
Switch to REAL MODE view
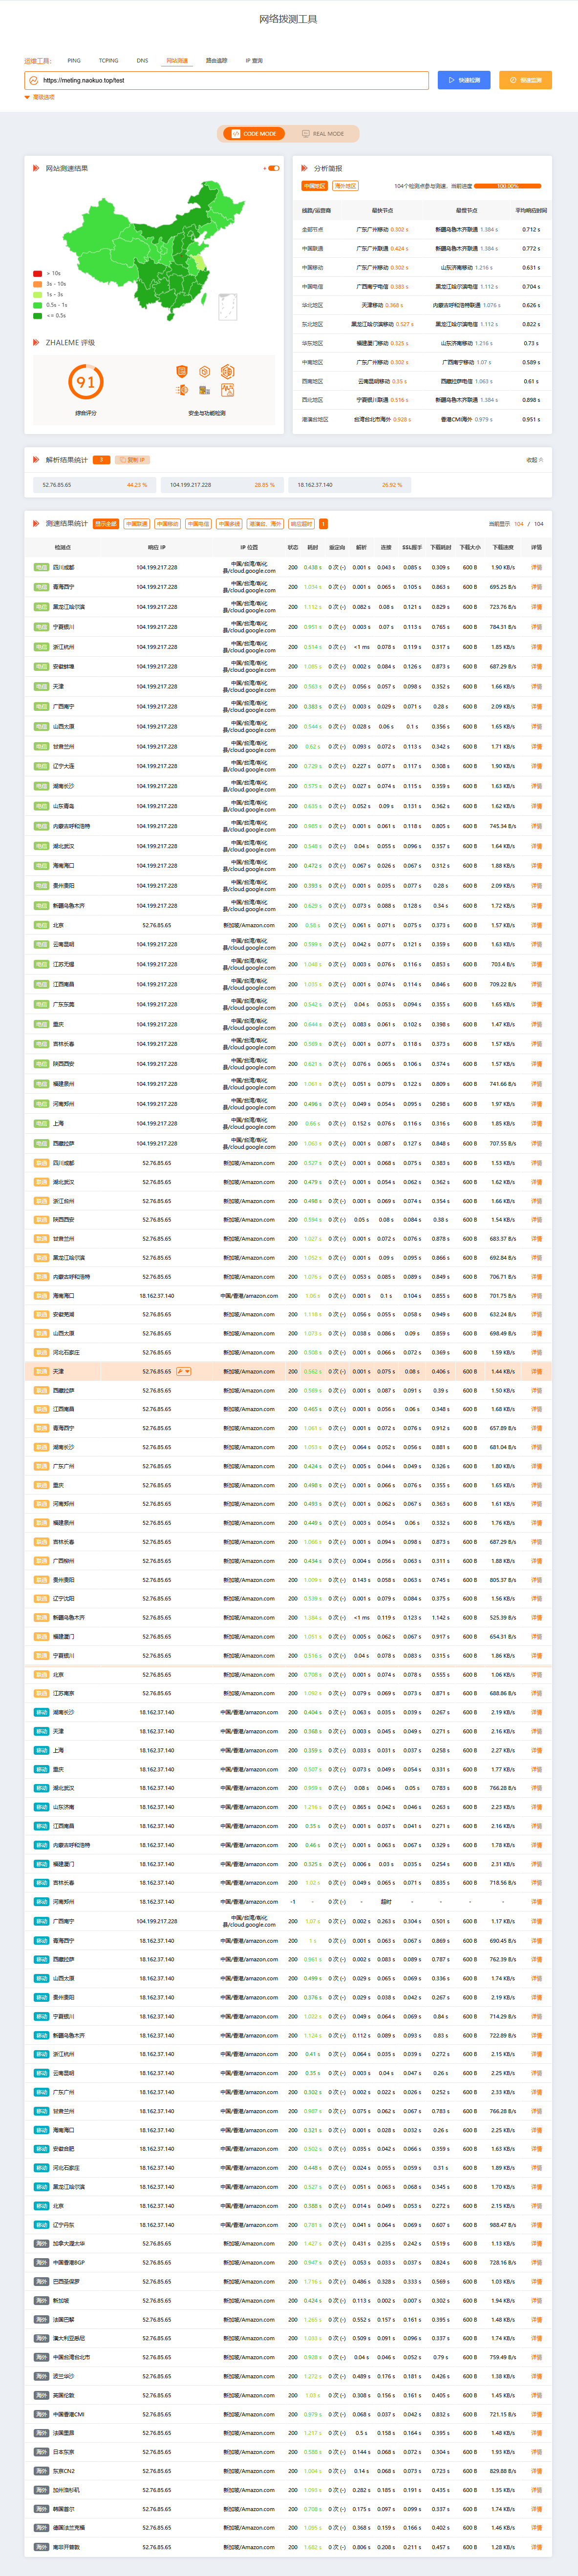[x=322, y=133]
